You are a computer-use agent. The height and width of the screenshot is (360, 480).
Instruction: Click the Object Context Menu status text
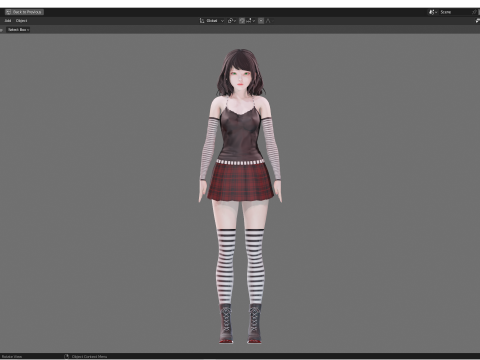point(89,356)
